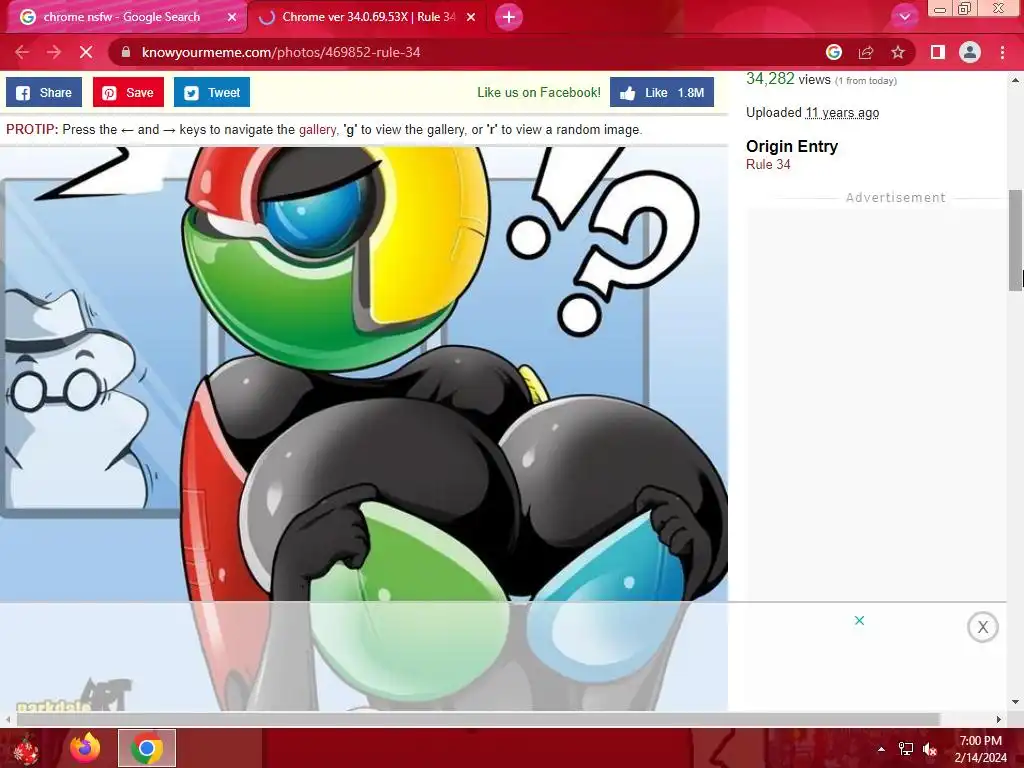Viewport: 1024px width, 768px height.
Task: Launch Firefox from the taskbar
Action: [85, 748]
